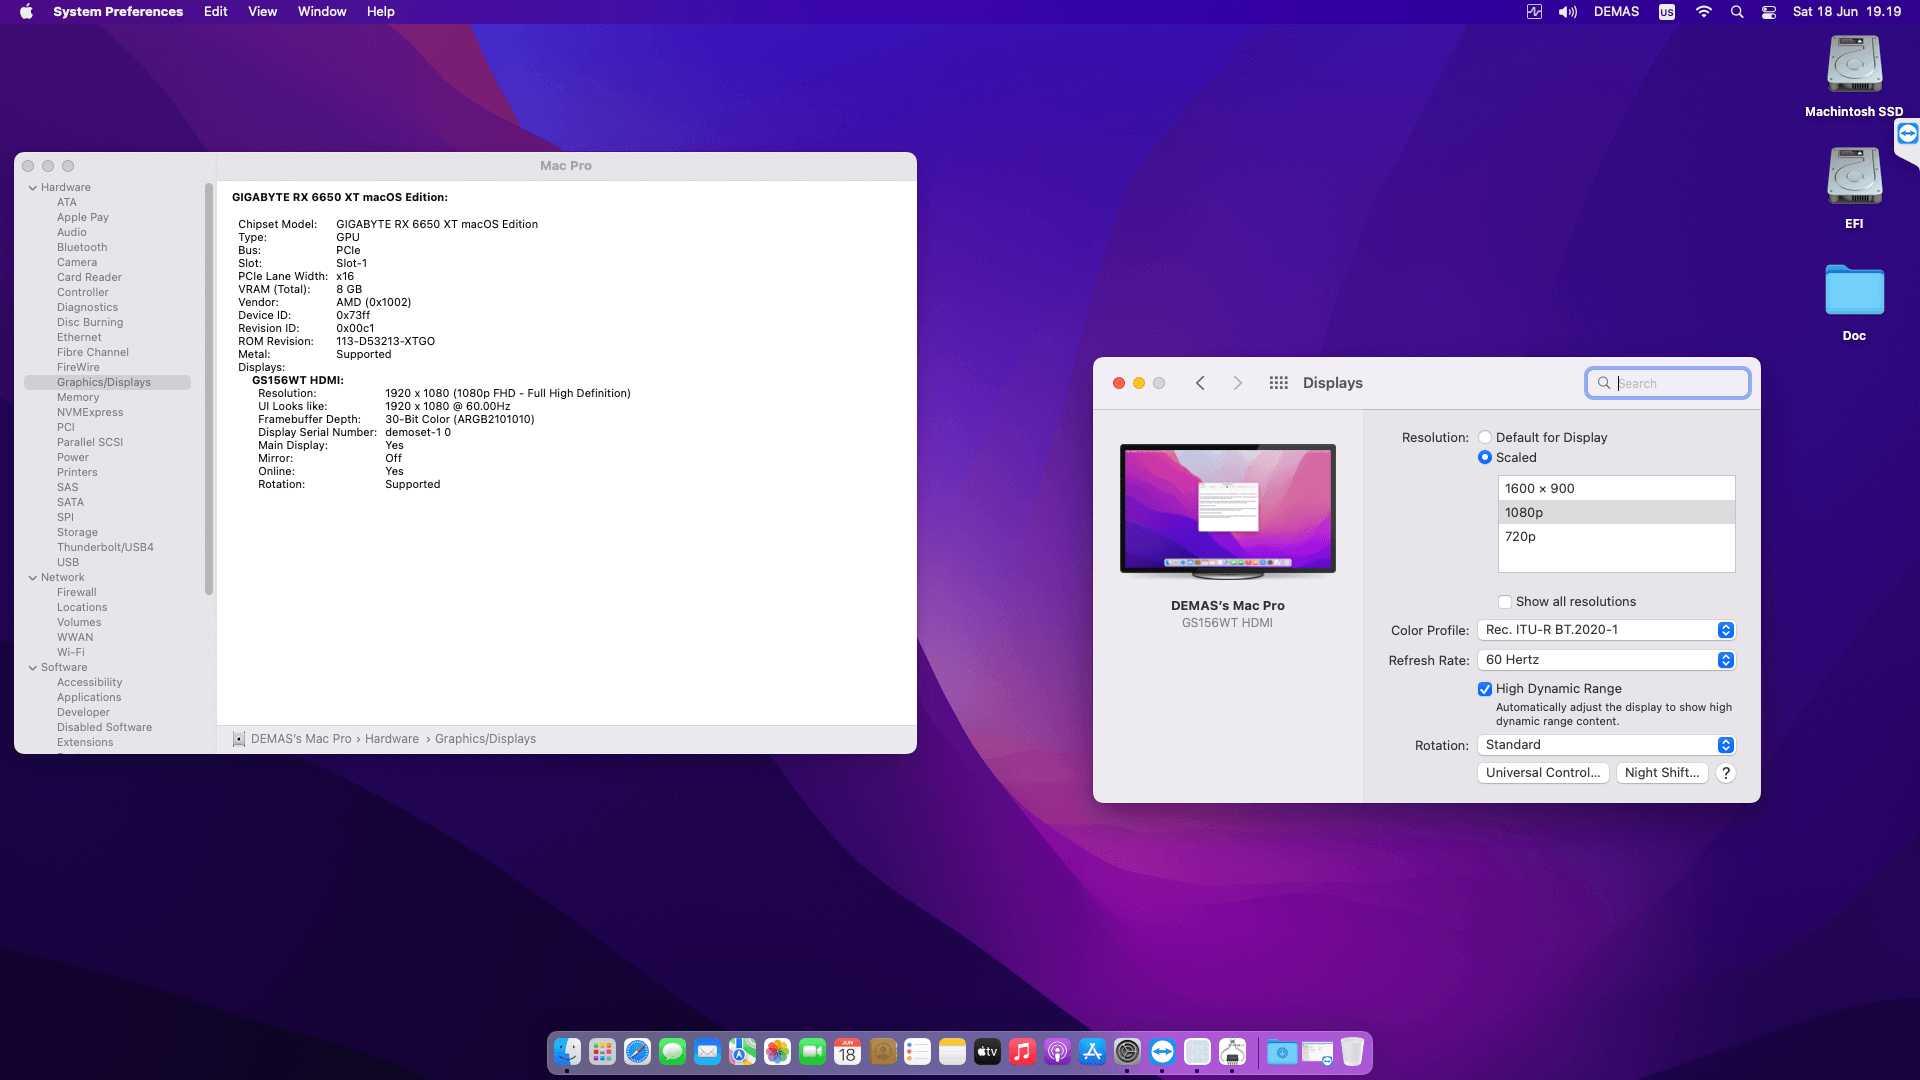The image size is (1920, 1080).
Task: Open the Doc folder on the desktop
Action: (x=1854, y=292)
